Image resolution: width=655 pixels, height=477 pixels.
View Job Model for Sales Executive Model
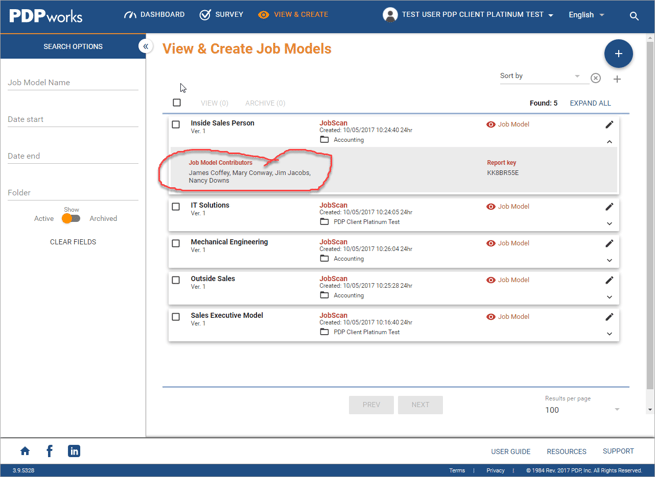pyautogui.click(x=508, y=317)
